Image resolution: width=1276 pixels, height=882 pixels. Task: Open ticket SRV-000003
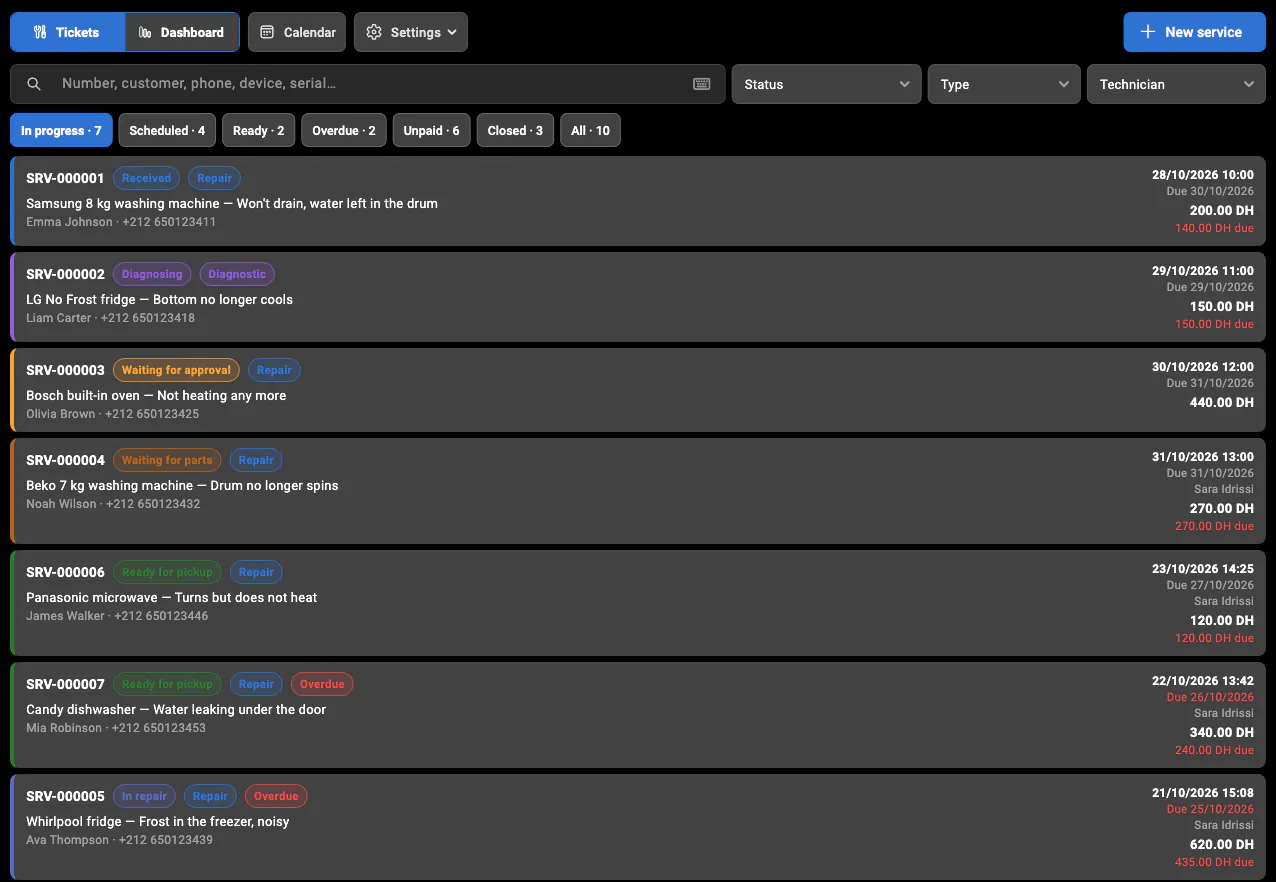pyautogui.click(x=638, y=390)
